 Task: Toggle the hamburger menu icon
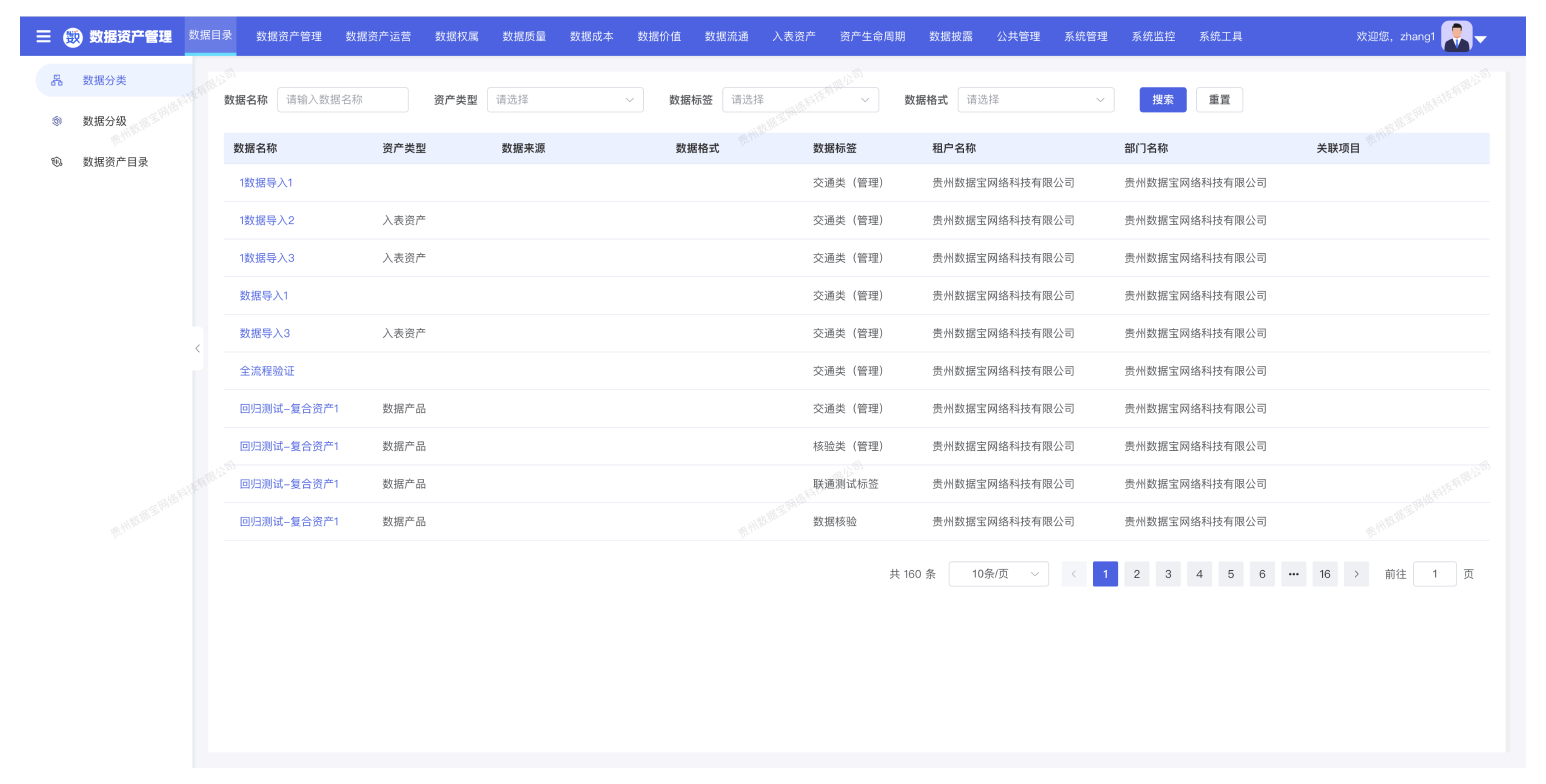43,37
